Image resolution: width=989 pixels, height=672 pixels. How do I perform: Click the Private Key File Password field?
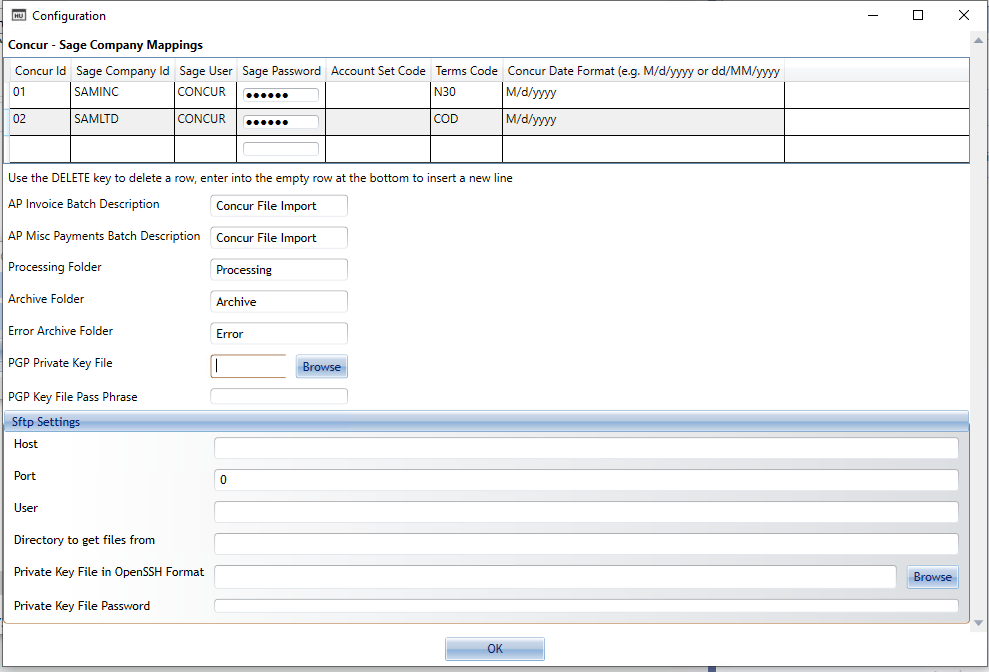click(x=586, y=606)
